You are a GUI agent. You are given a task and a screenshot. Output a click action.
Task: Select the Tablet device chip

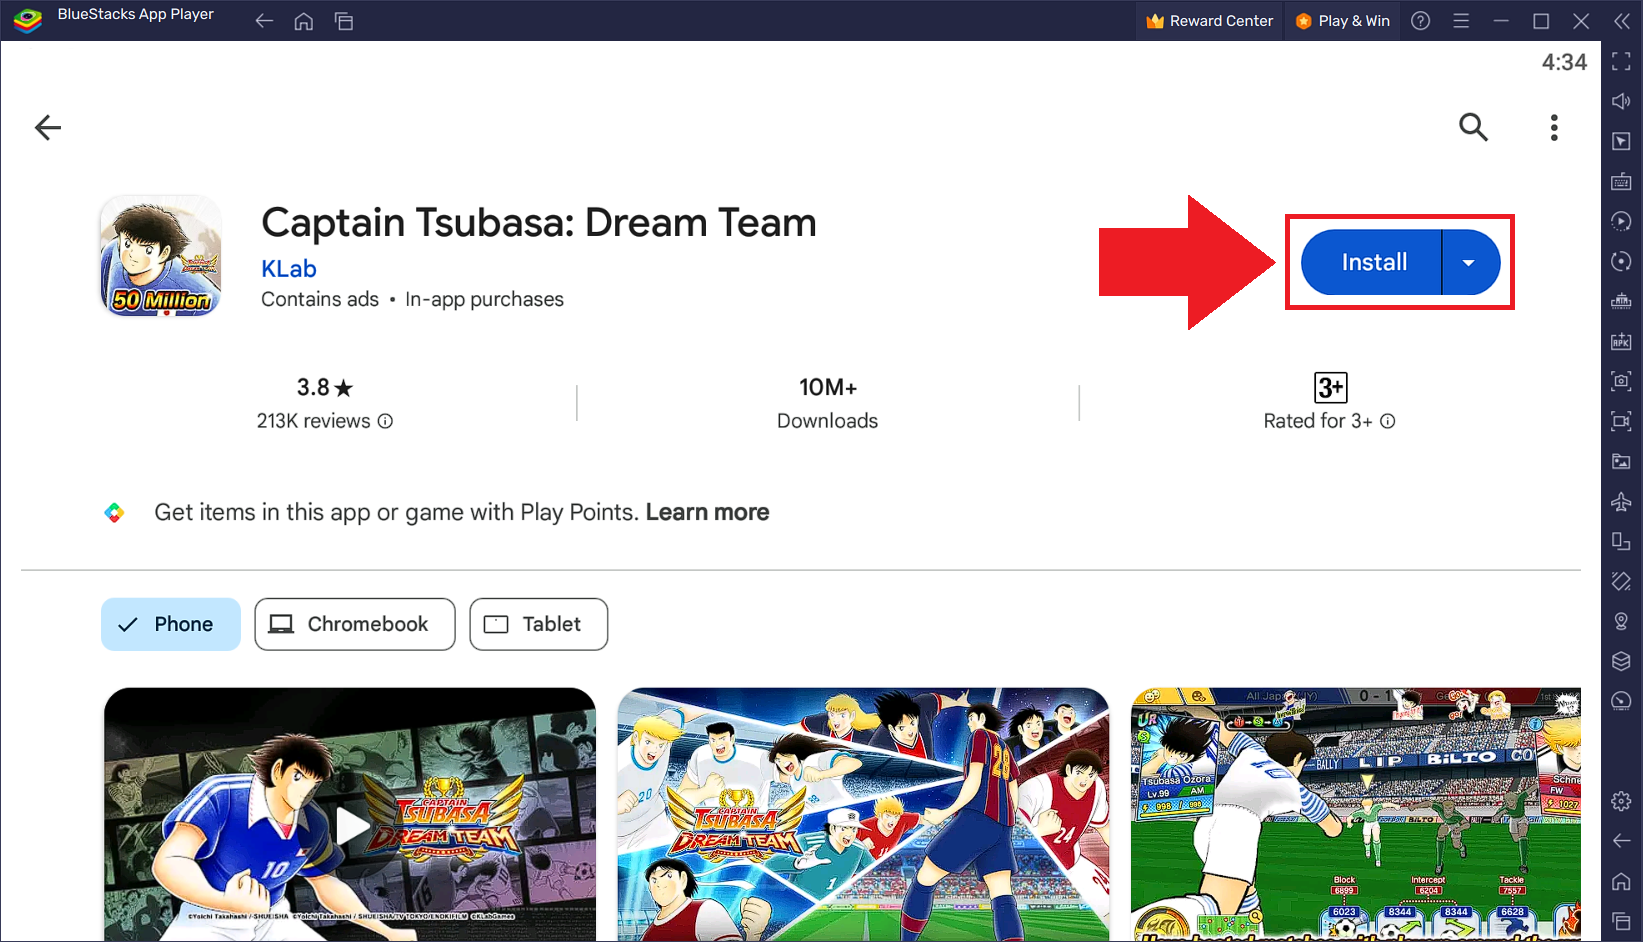pyautogui.click(x=539, y=624)
